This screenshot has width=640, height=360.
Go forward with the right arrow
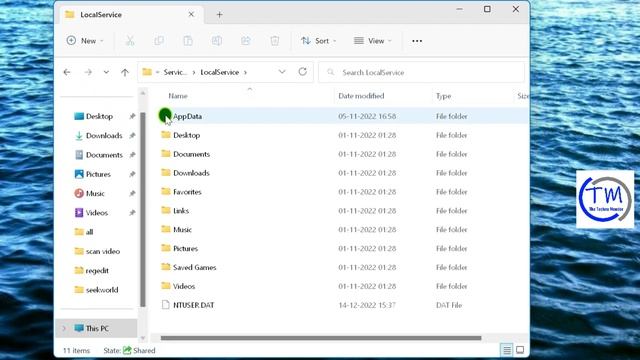pyautogui.click(x=88, y=72)
